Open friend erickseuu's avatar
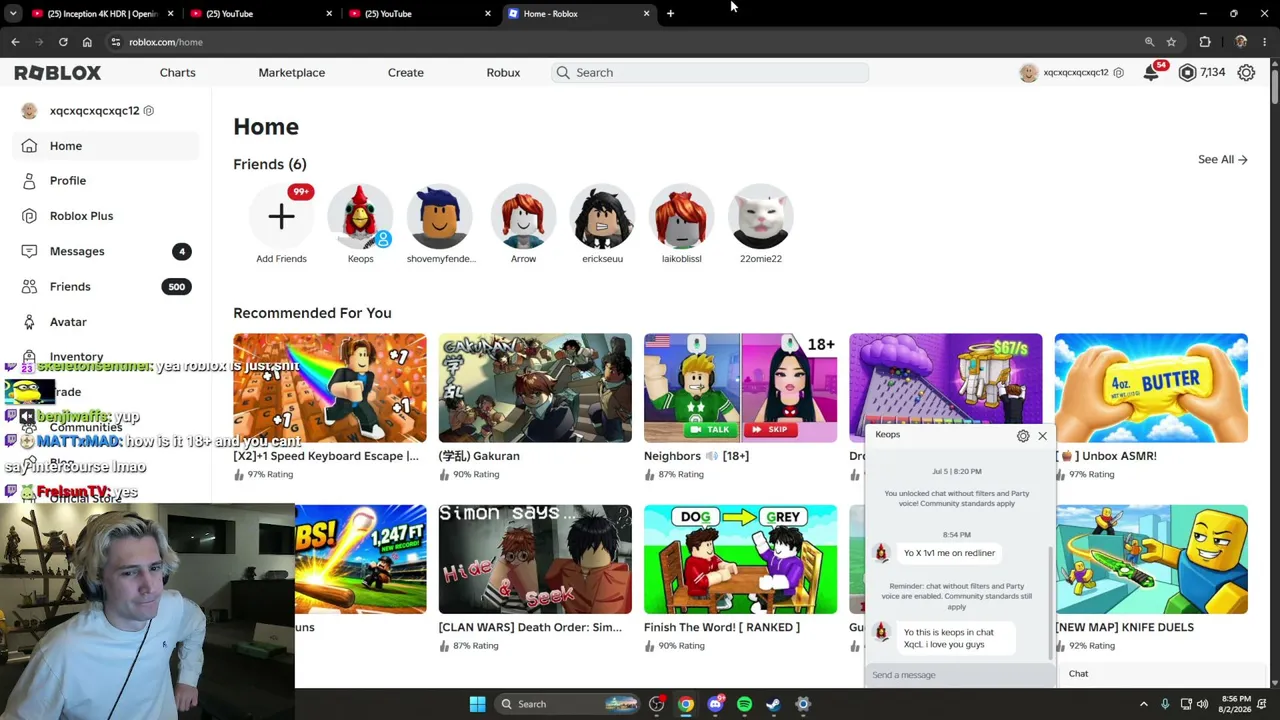 tap(602, 216)
